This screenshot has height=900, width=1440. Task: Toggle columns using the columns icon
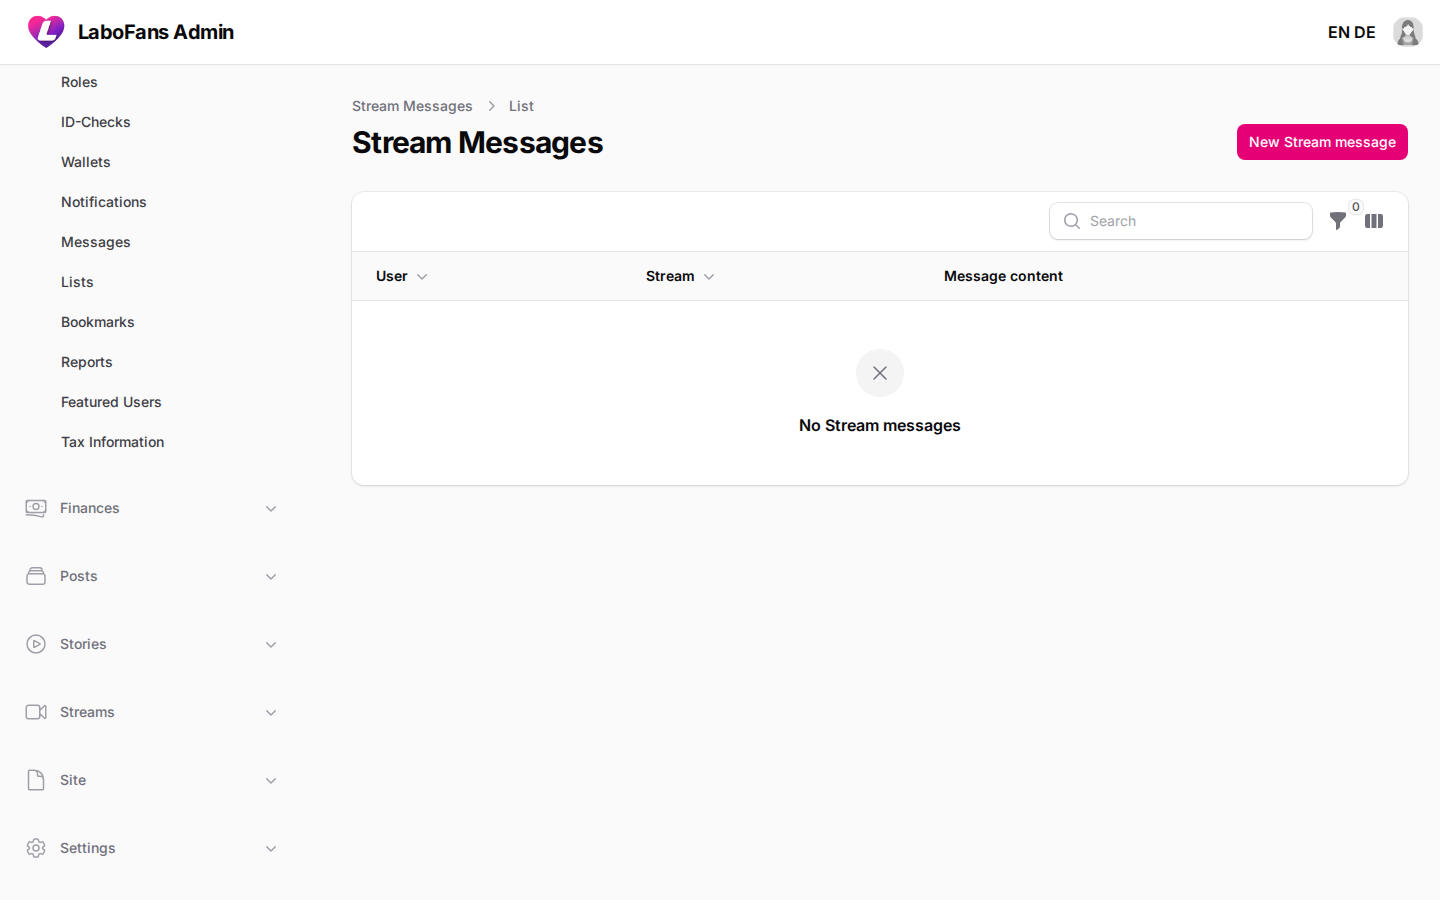(1374, 221)
